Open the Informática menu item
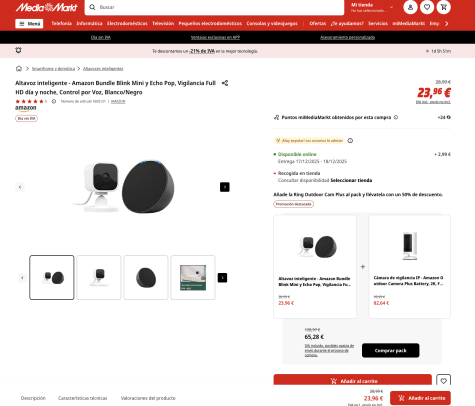Viewport: 475px width, 406px height. point(89,23)
